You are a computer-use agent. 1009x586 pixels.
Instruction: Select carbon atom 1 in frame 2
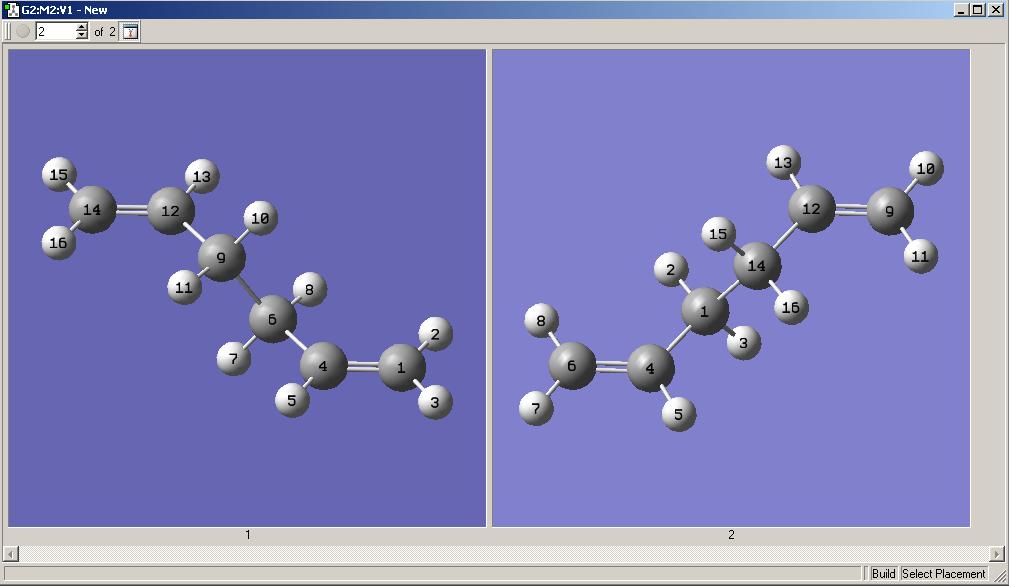pos(705,311)
